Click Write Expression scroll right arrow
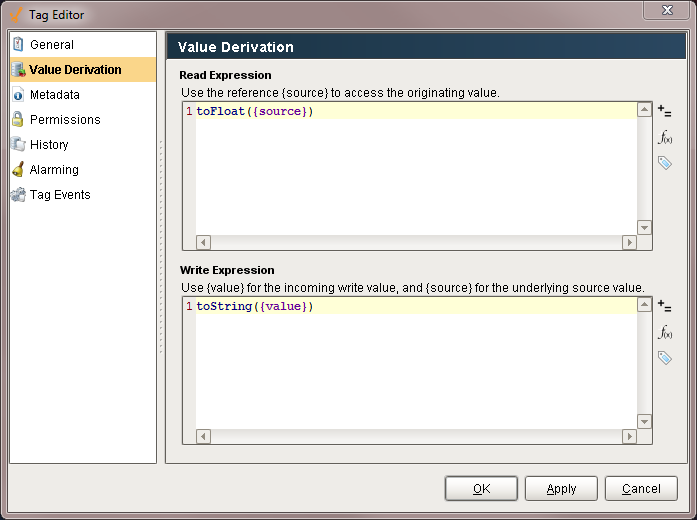 [x=629, y=436]
